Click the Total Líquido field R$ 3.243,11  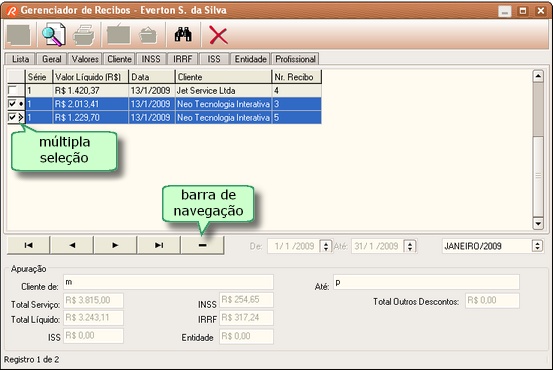click(93, 317)
